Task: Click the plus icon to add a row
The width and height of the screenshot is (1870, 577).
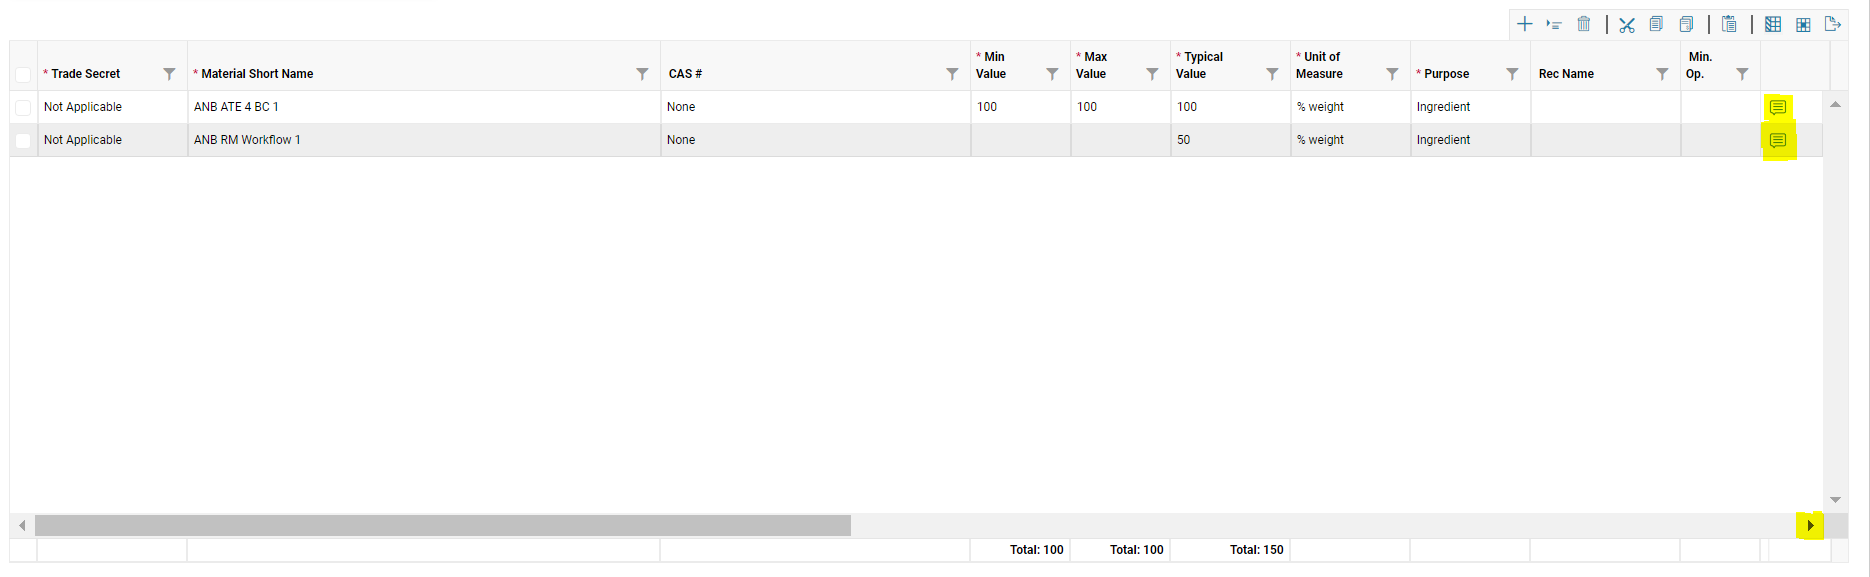Action: coord(1524,24)
